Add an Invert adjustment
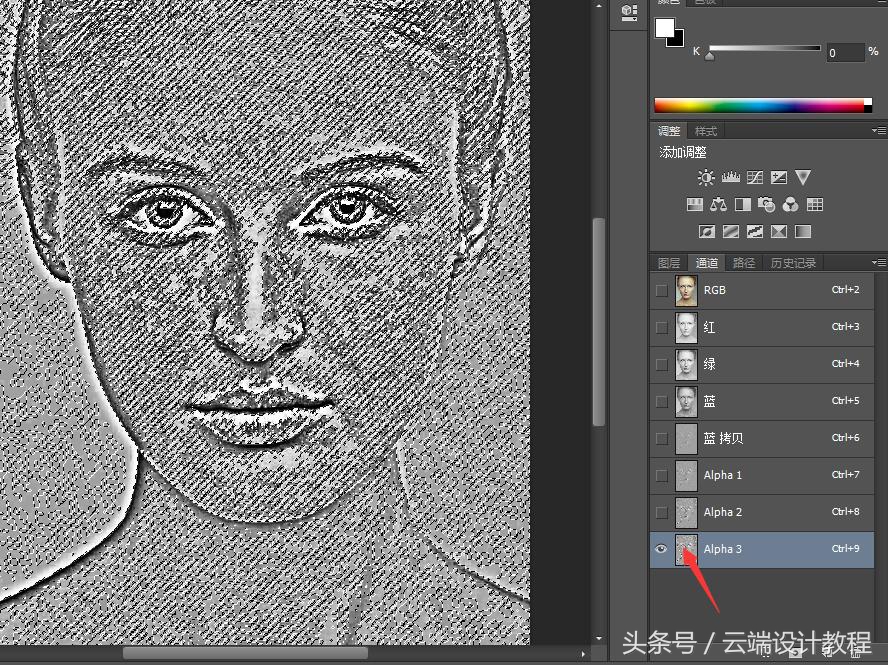Viewport: 888px width, 665px height. (x=706, y=232)
